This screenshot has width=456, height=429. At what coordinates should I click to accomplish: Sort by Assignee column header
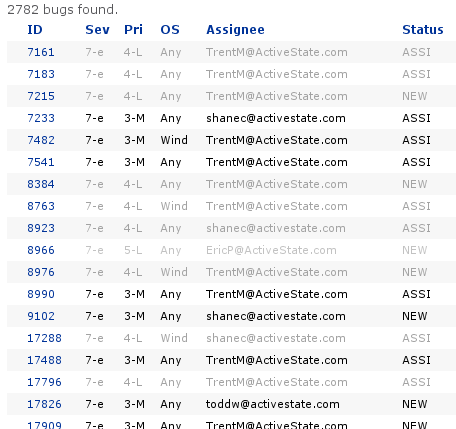tap(235, 30)
